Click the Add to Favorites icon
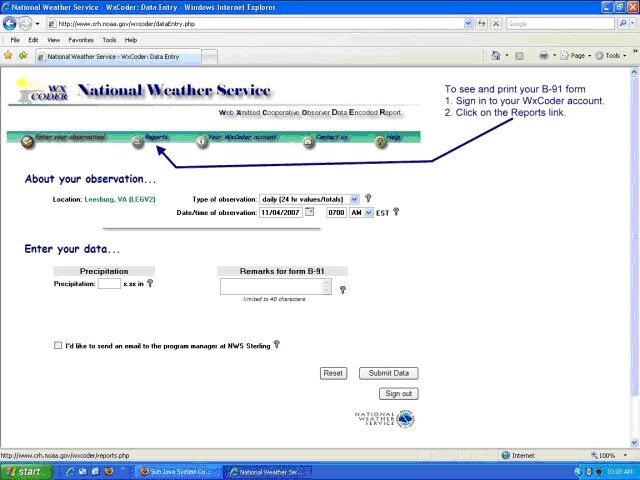640x480 pixels. [x=23, y=56]
